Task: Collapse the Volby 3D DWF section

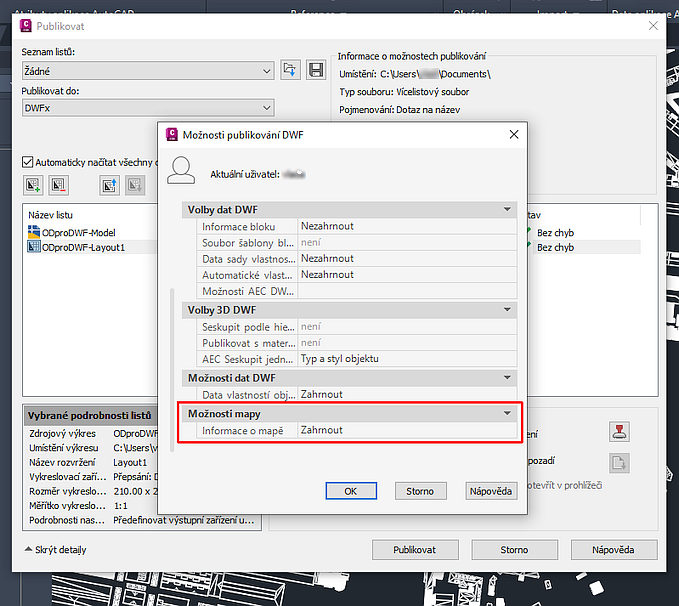Action: [x=508, y=310]
